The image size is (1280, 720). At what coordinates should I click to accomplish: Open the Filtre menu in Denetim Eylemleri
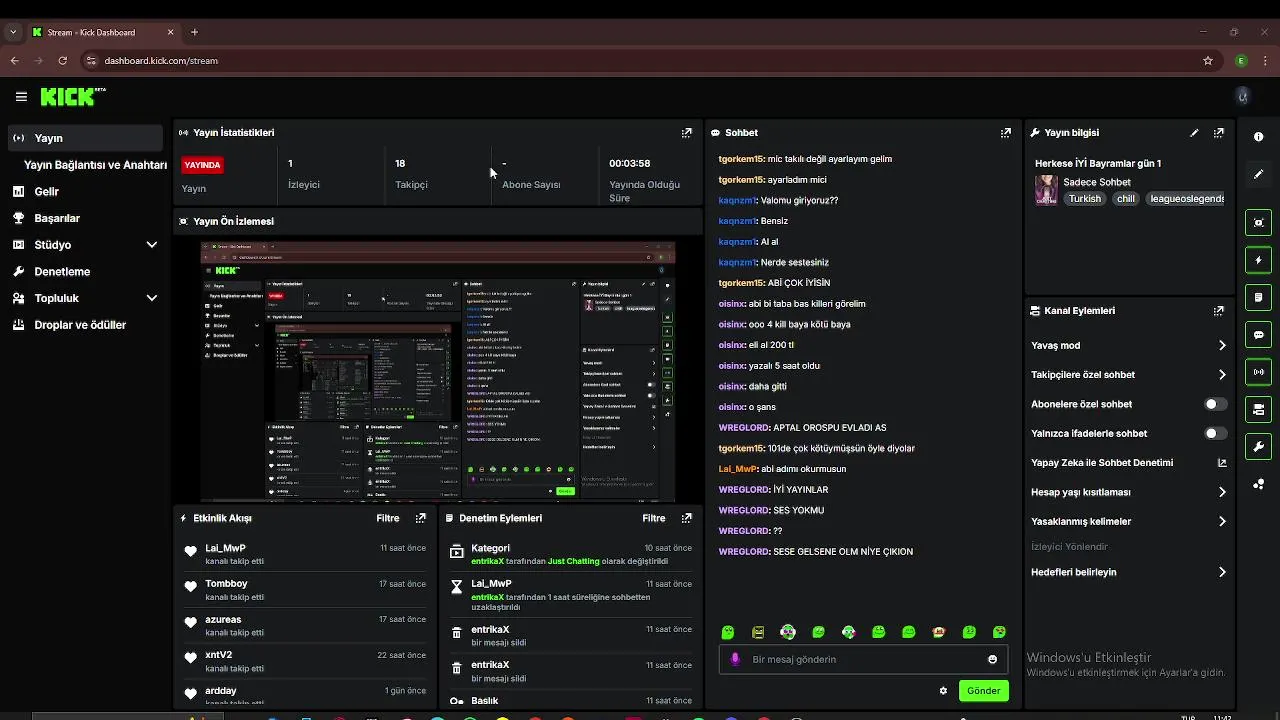click(x=654, y=518)
